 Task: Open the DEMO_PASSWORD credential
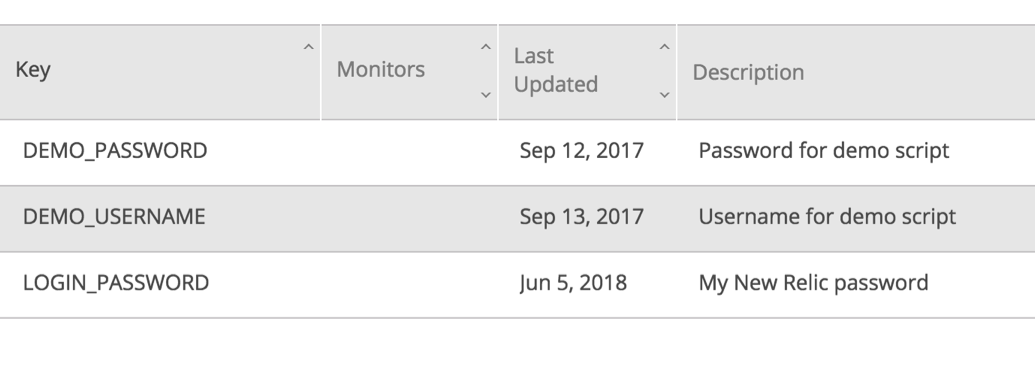click(x=115, y=151)
